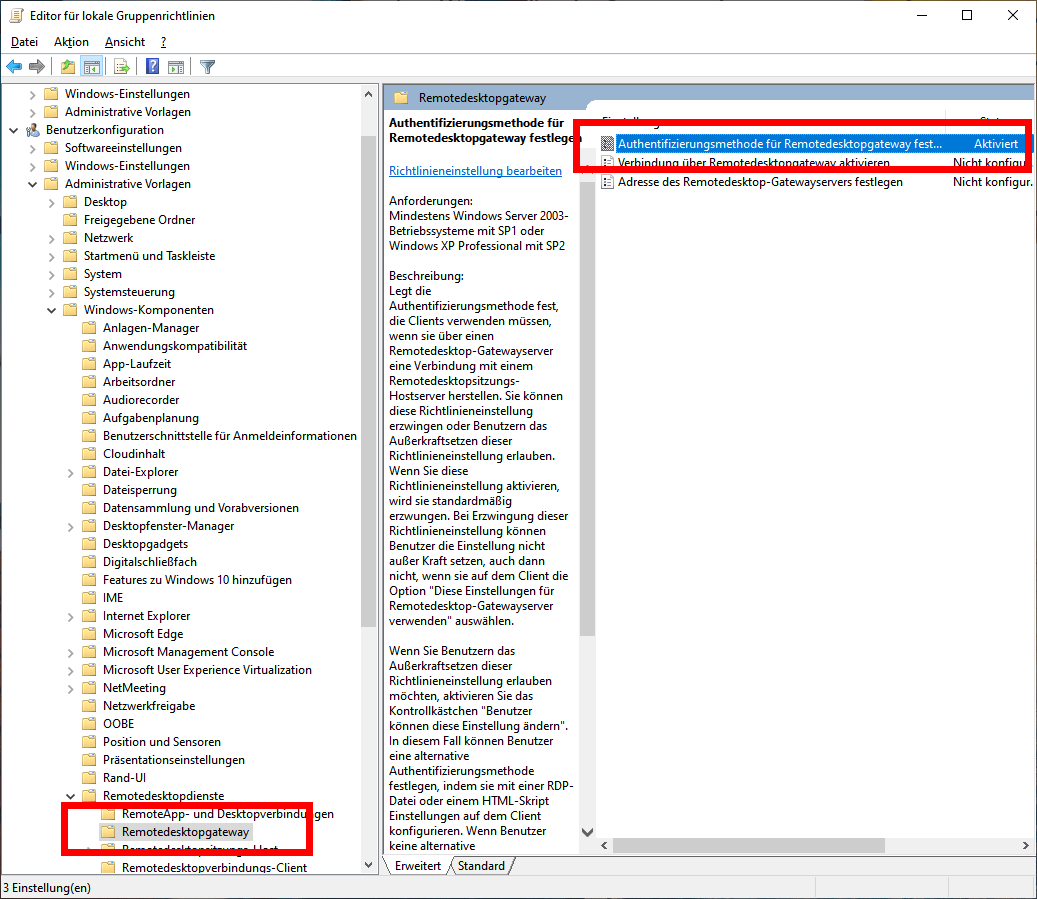
Task: Toggle the console tree show/hide icon
Action: point(91,67)
